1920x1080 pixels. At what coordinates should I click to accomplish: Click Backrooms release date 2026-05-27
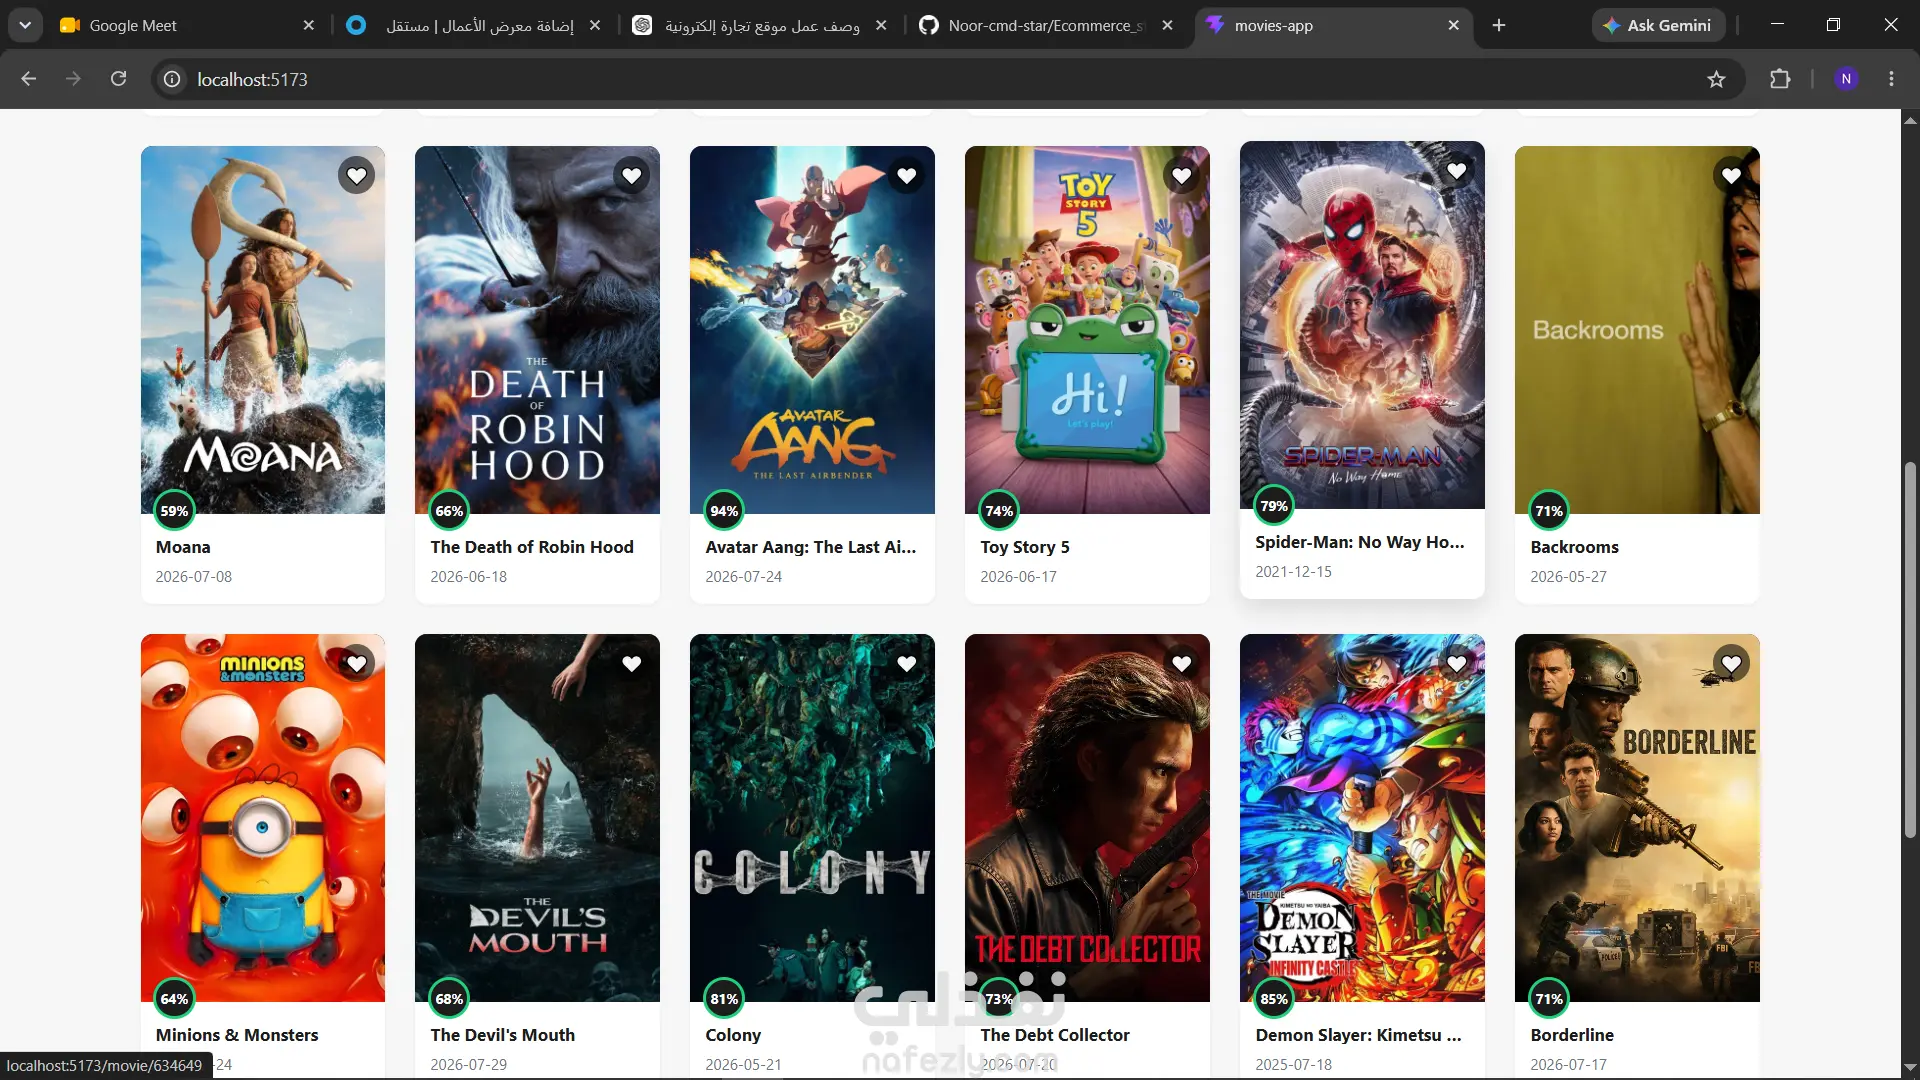tap(1568, 577)
